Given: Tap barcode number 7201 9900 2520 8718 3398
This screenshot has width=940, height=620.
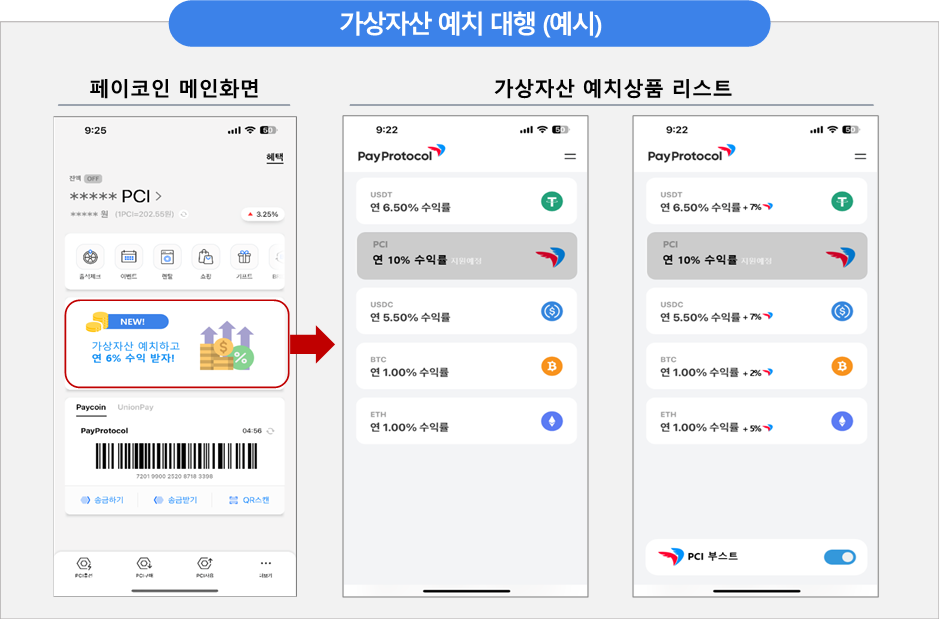Looking at the screenshot, I should [x=174, y=476].
